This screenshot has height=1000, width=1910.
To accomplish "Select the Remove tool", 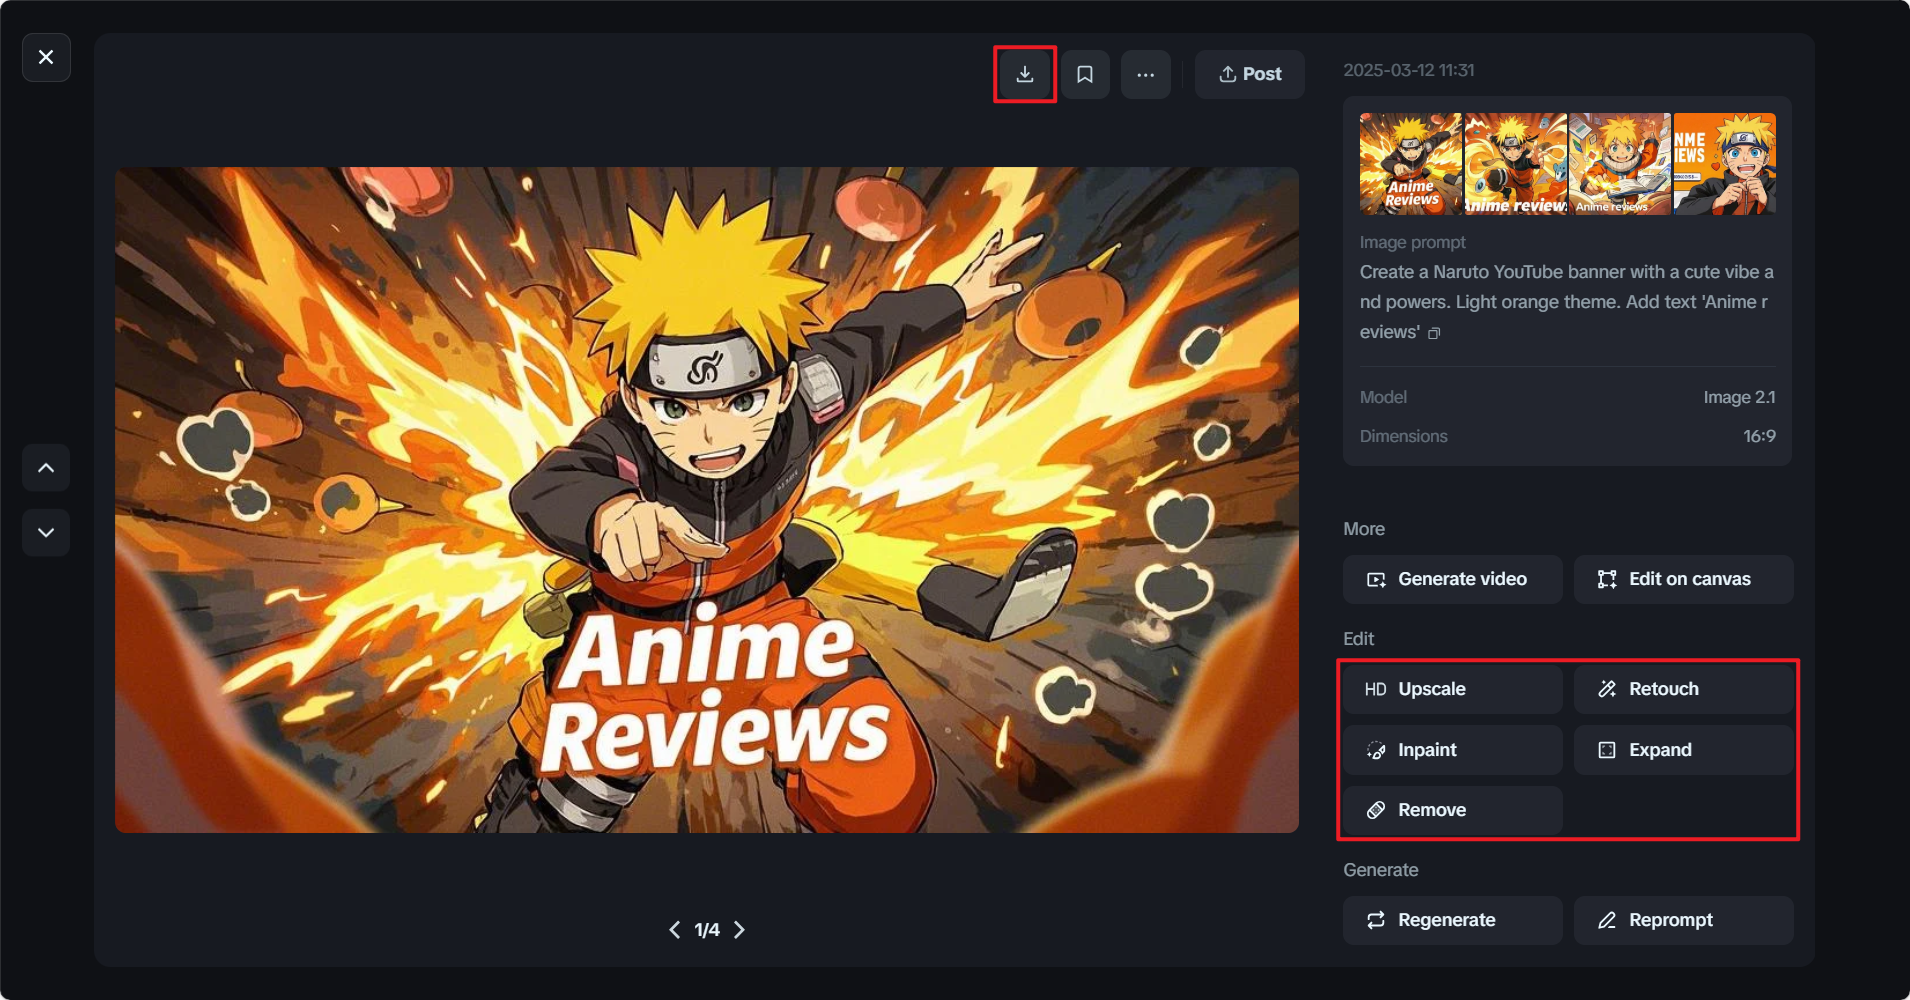I will pos(1452,810).
